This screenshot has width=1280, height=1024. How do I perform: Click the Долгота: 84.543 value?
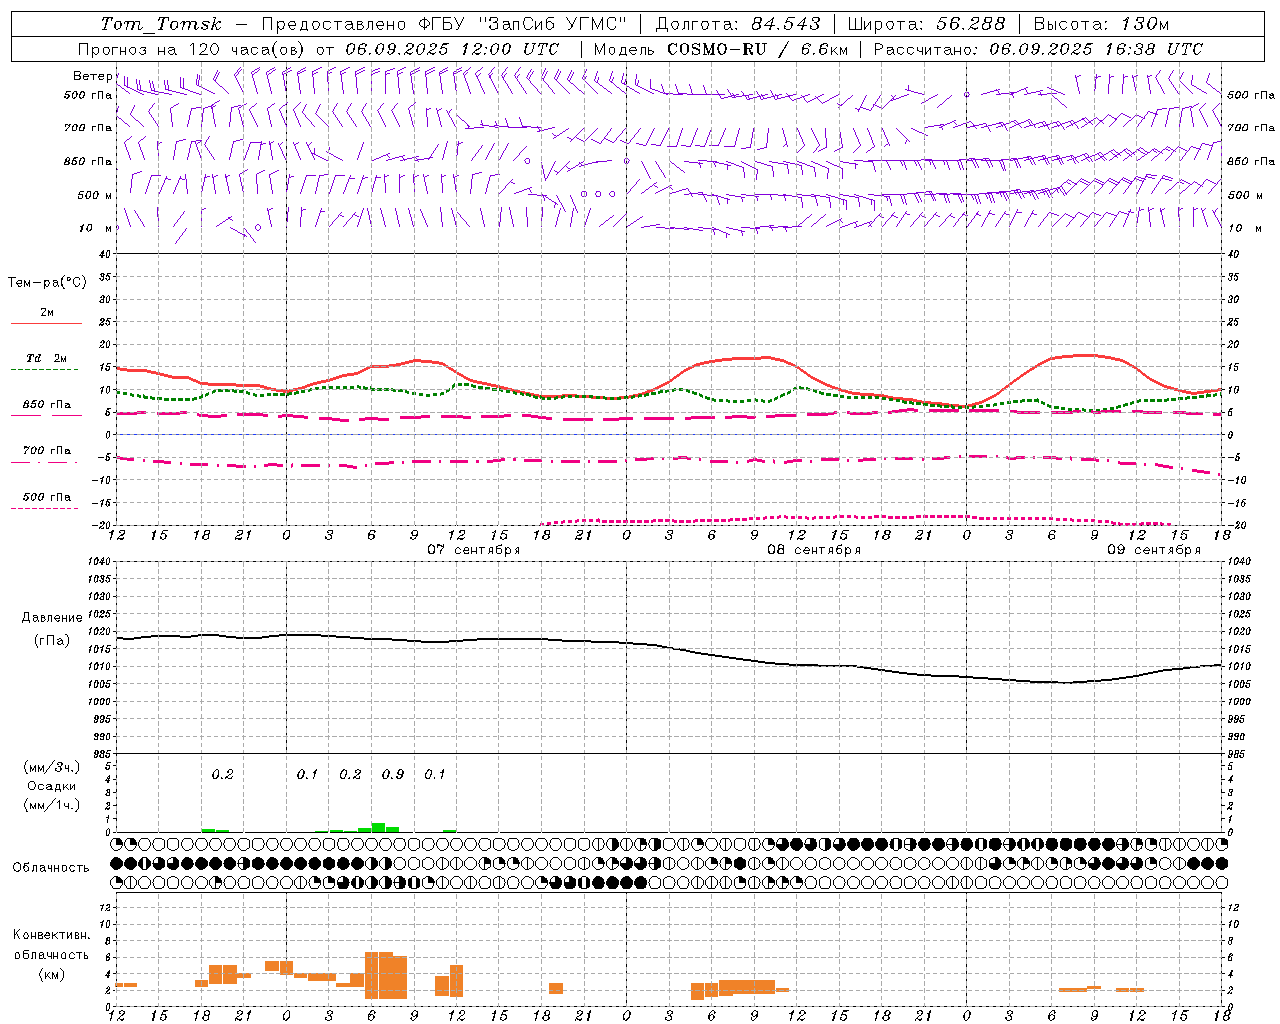(738, 24)
